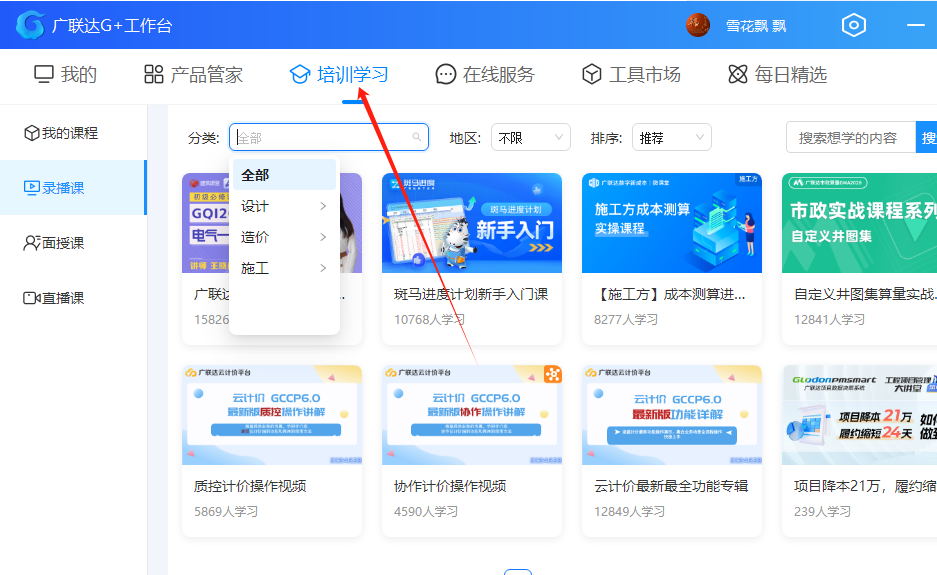Screen dimensions: 937x575
Task: Open 直播课 in sidebar
Action: (x=73, y=298)
